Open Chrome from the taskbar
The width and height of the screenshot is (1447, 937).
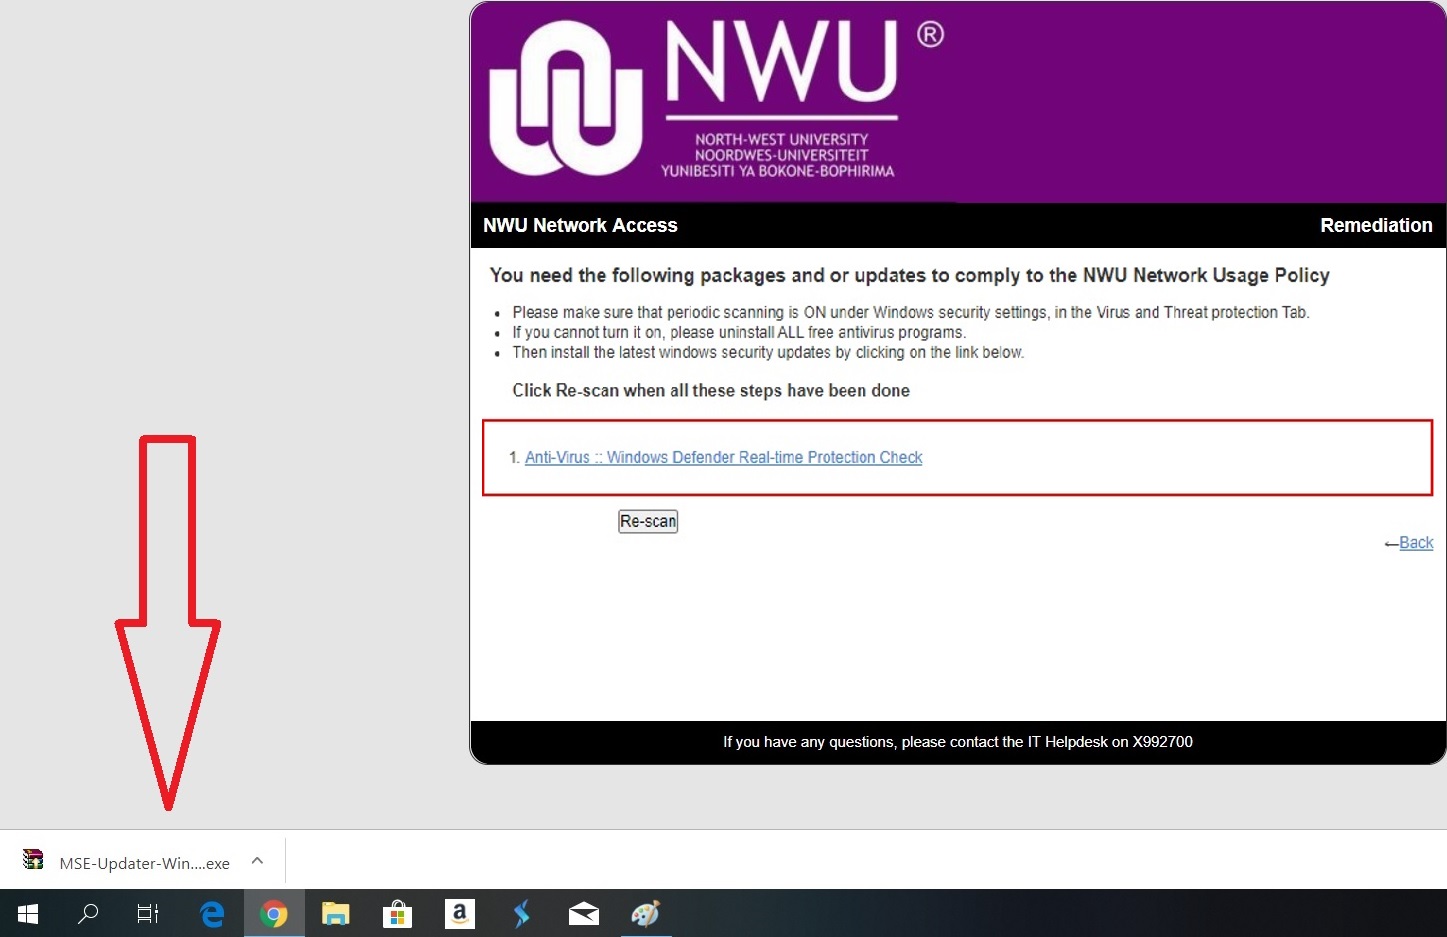(274, 913)
